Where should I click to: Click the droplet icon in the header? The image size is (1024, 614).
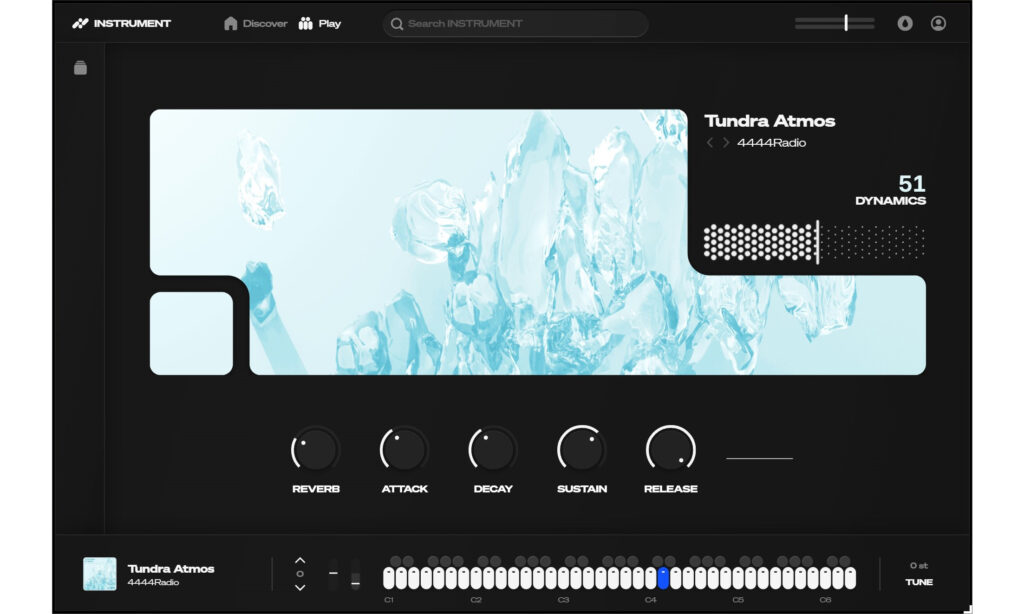pyautogui.click(x=905, y=23)
